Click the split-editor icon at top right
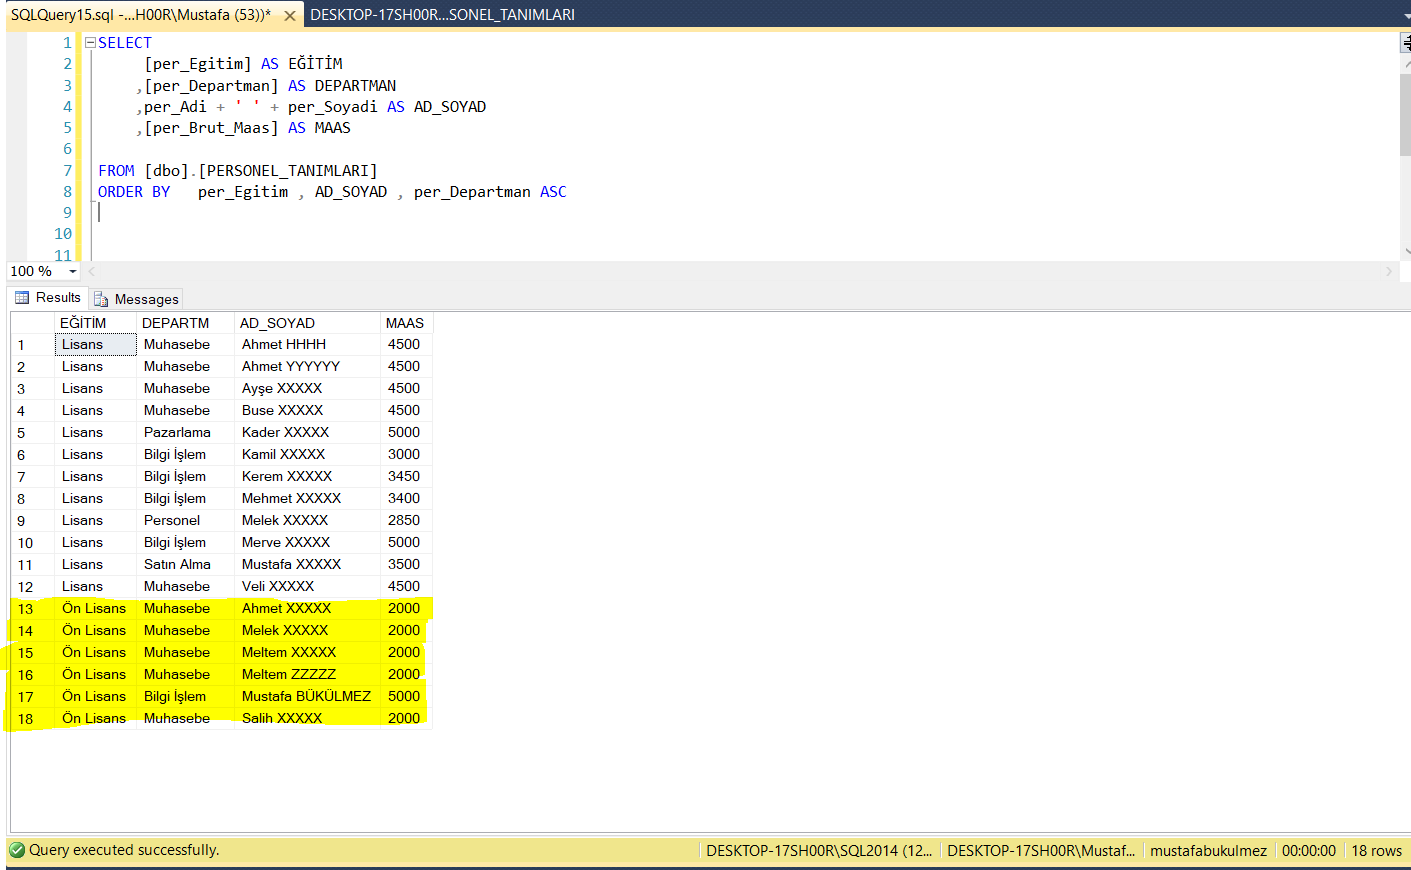The width and height of the screenshot is (1411, 870). 1404,42
